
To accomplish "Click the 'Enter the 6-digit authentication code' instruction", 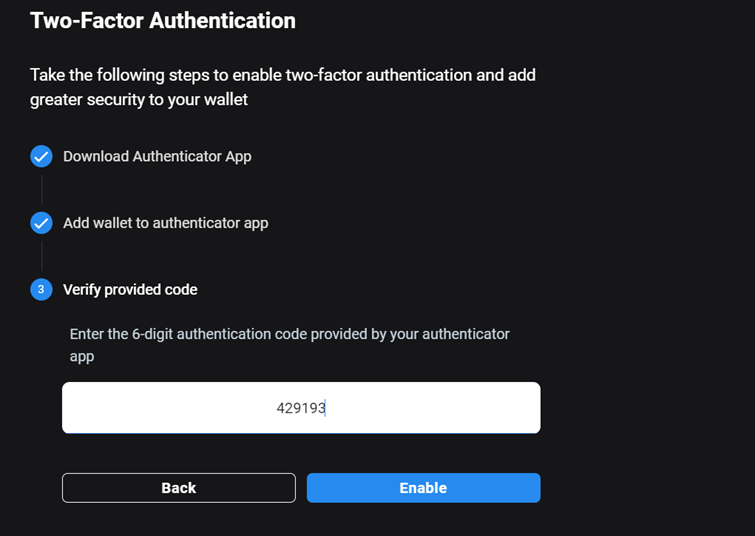I will pyautogui.click(x=289, y=334).
